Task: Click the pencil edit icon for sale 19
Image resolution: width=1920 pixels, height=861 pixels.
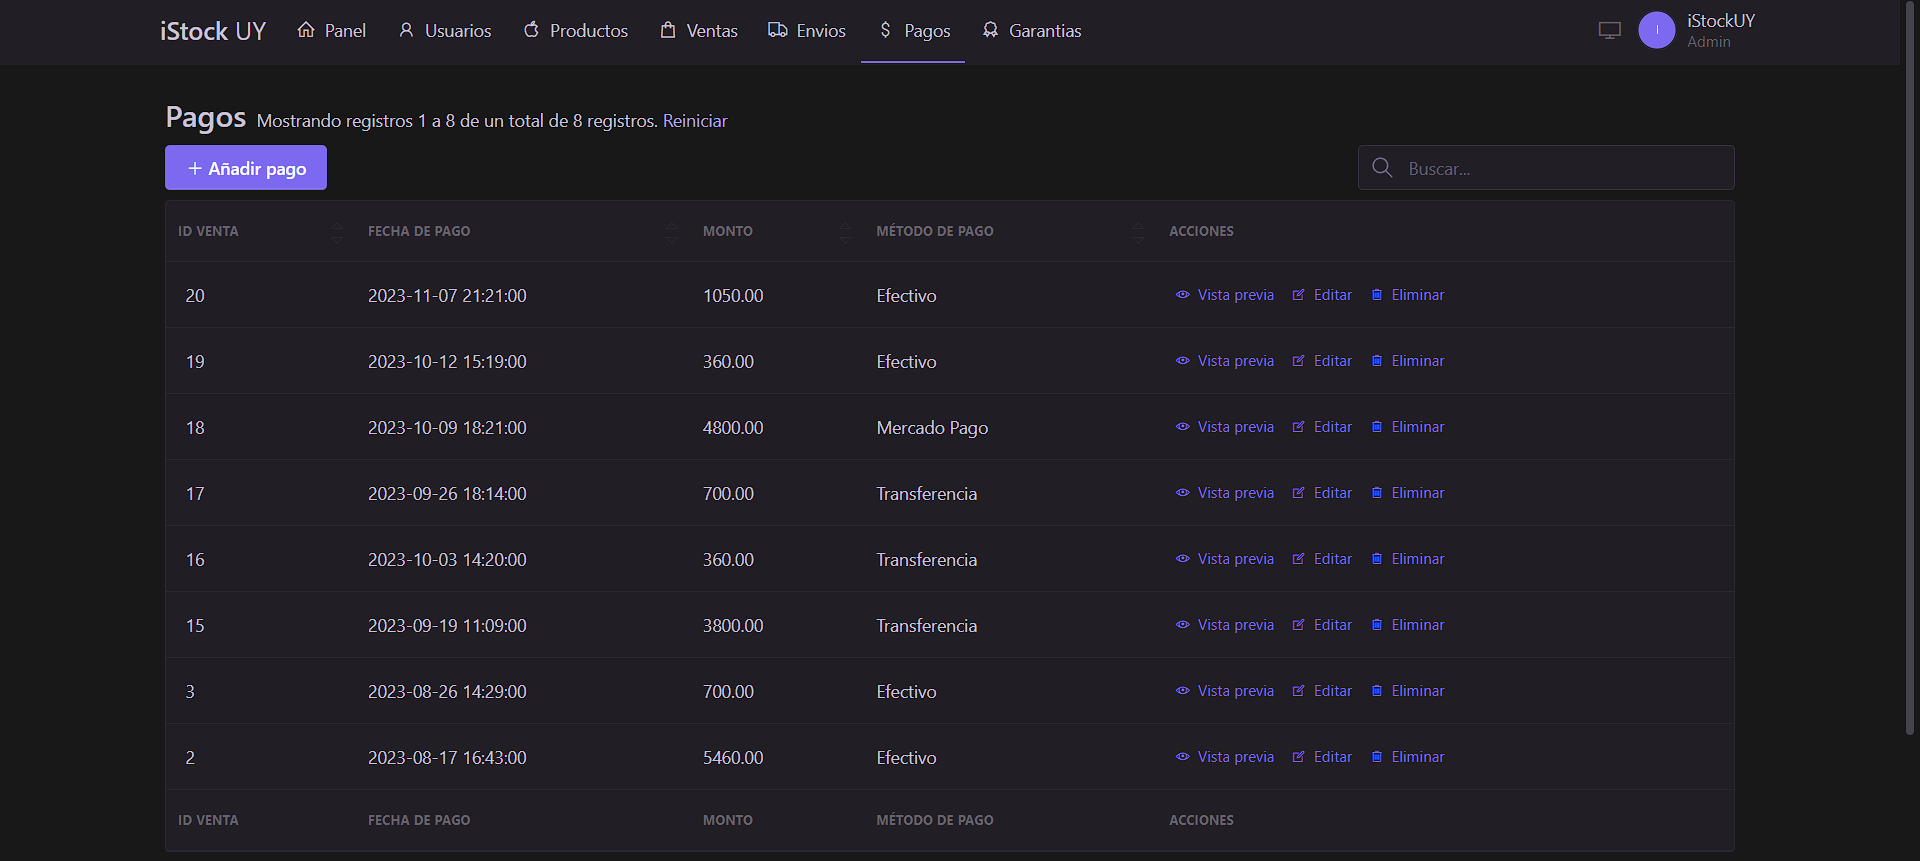Action: point(1298,361)
